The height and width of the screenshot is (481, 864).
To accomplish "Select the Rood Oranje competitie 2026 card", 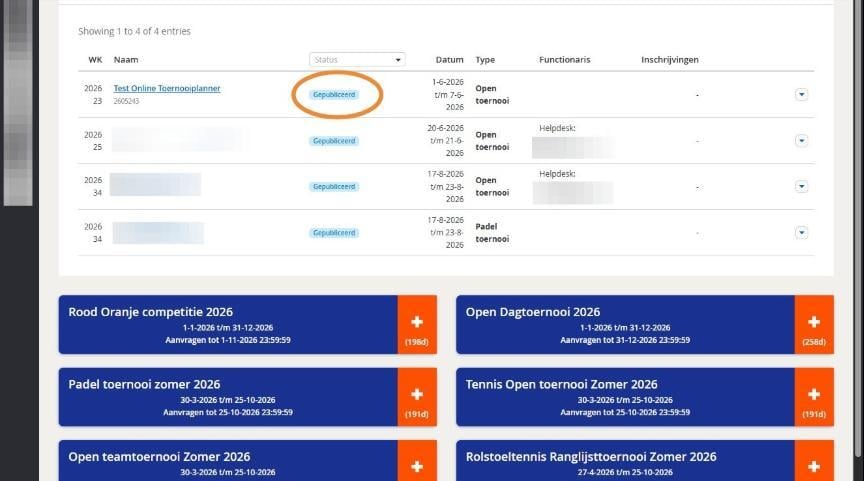I will click(228, 325).
